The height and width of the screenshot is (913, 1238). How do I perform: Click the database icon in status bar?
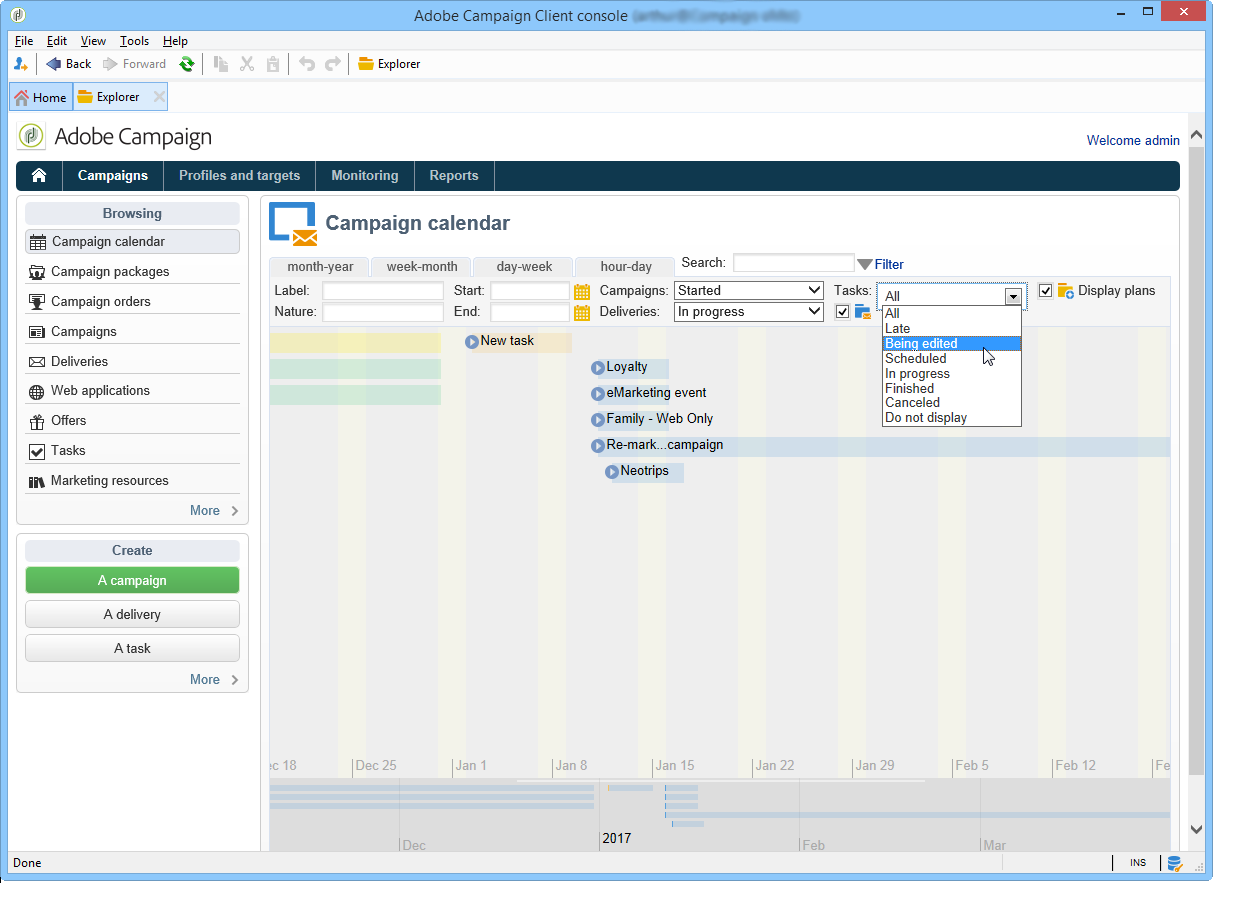[1174, 863]
